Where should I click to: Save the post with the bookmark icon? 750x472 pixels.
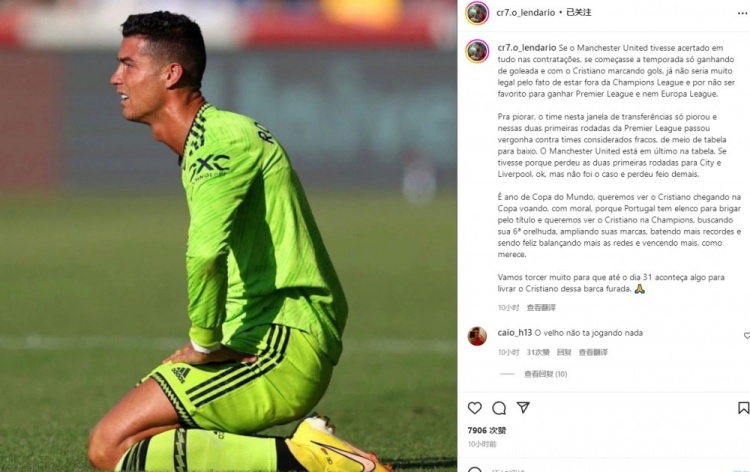tap(743, 408)
